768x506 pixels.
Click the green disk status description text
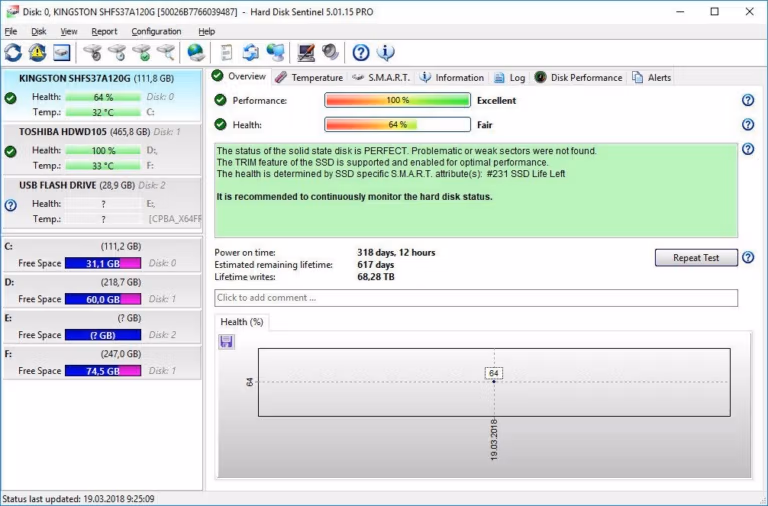[x=476, y=190]
